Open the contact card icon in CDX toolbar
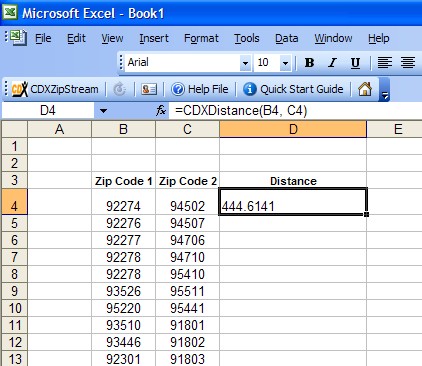The image size is (422, 366). tap(149, 89)
